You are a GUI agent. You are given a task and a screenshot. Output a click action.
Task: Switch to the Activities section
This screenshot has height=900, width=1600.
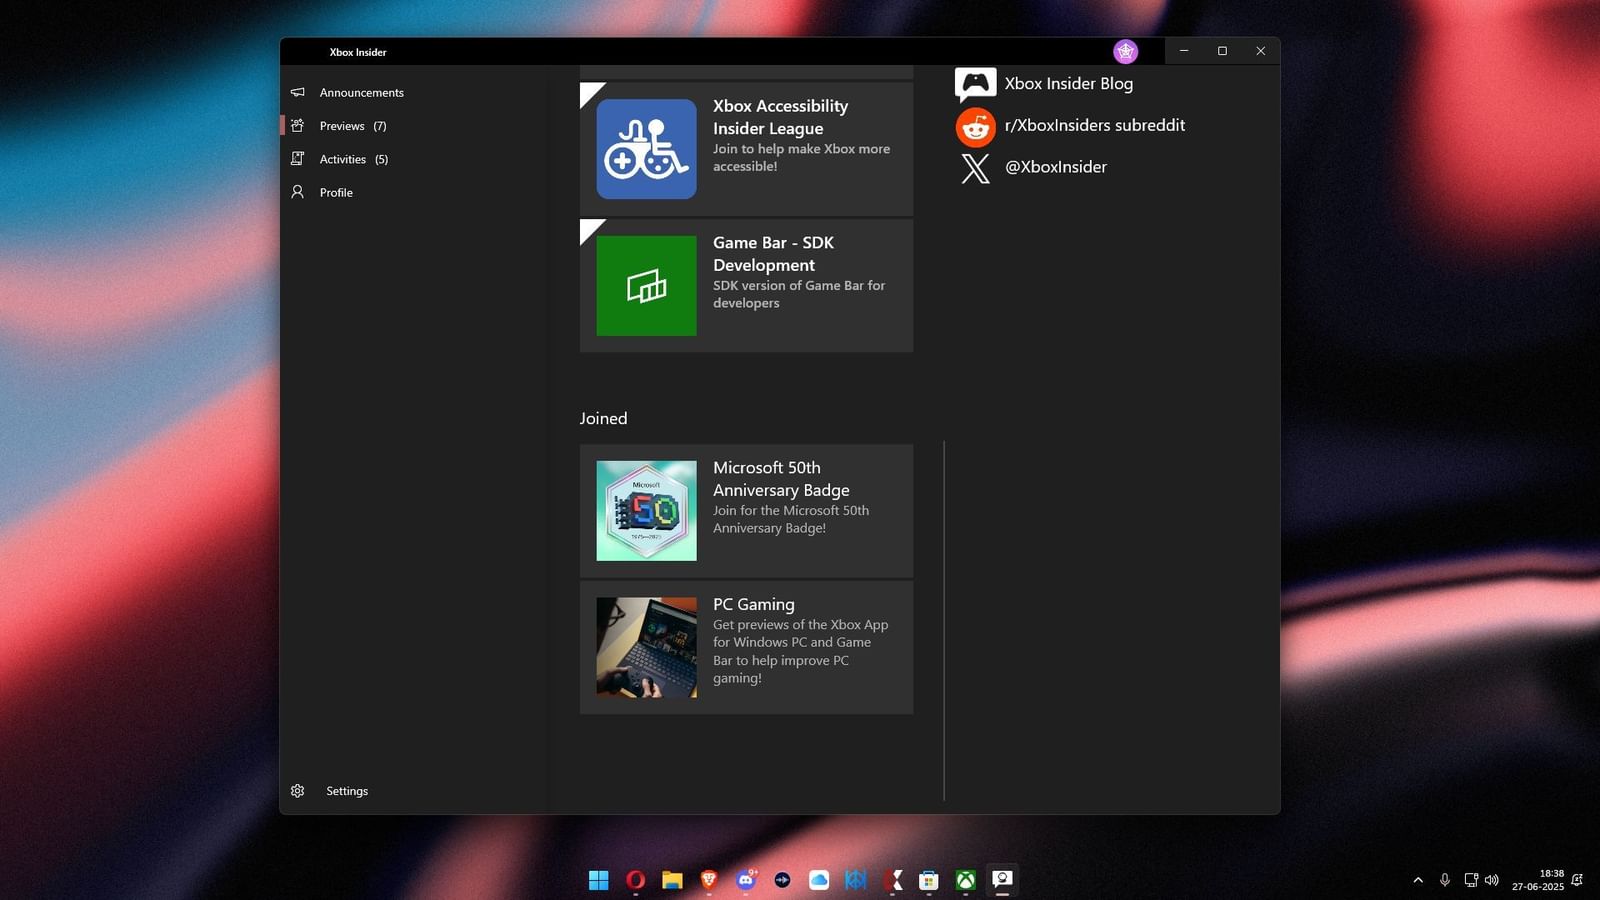pyautogui.click(x=342, y=158)
